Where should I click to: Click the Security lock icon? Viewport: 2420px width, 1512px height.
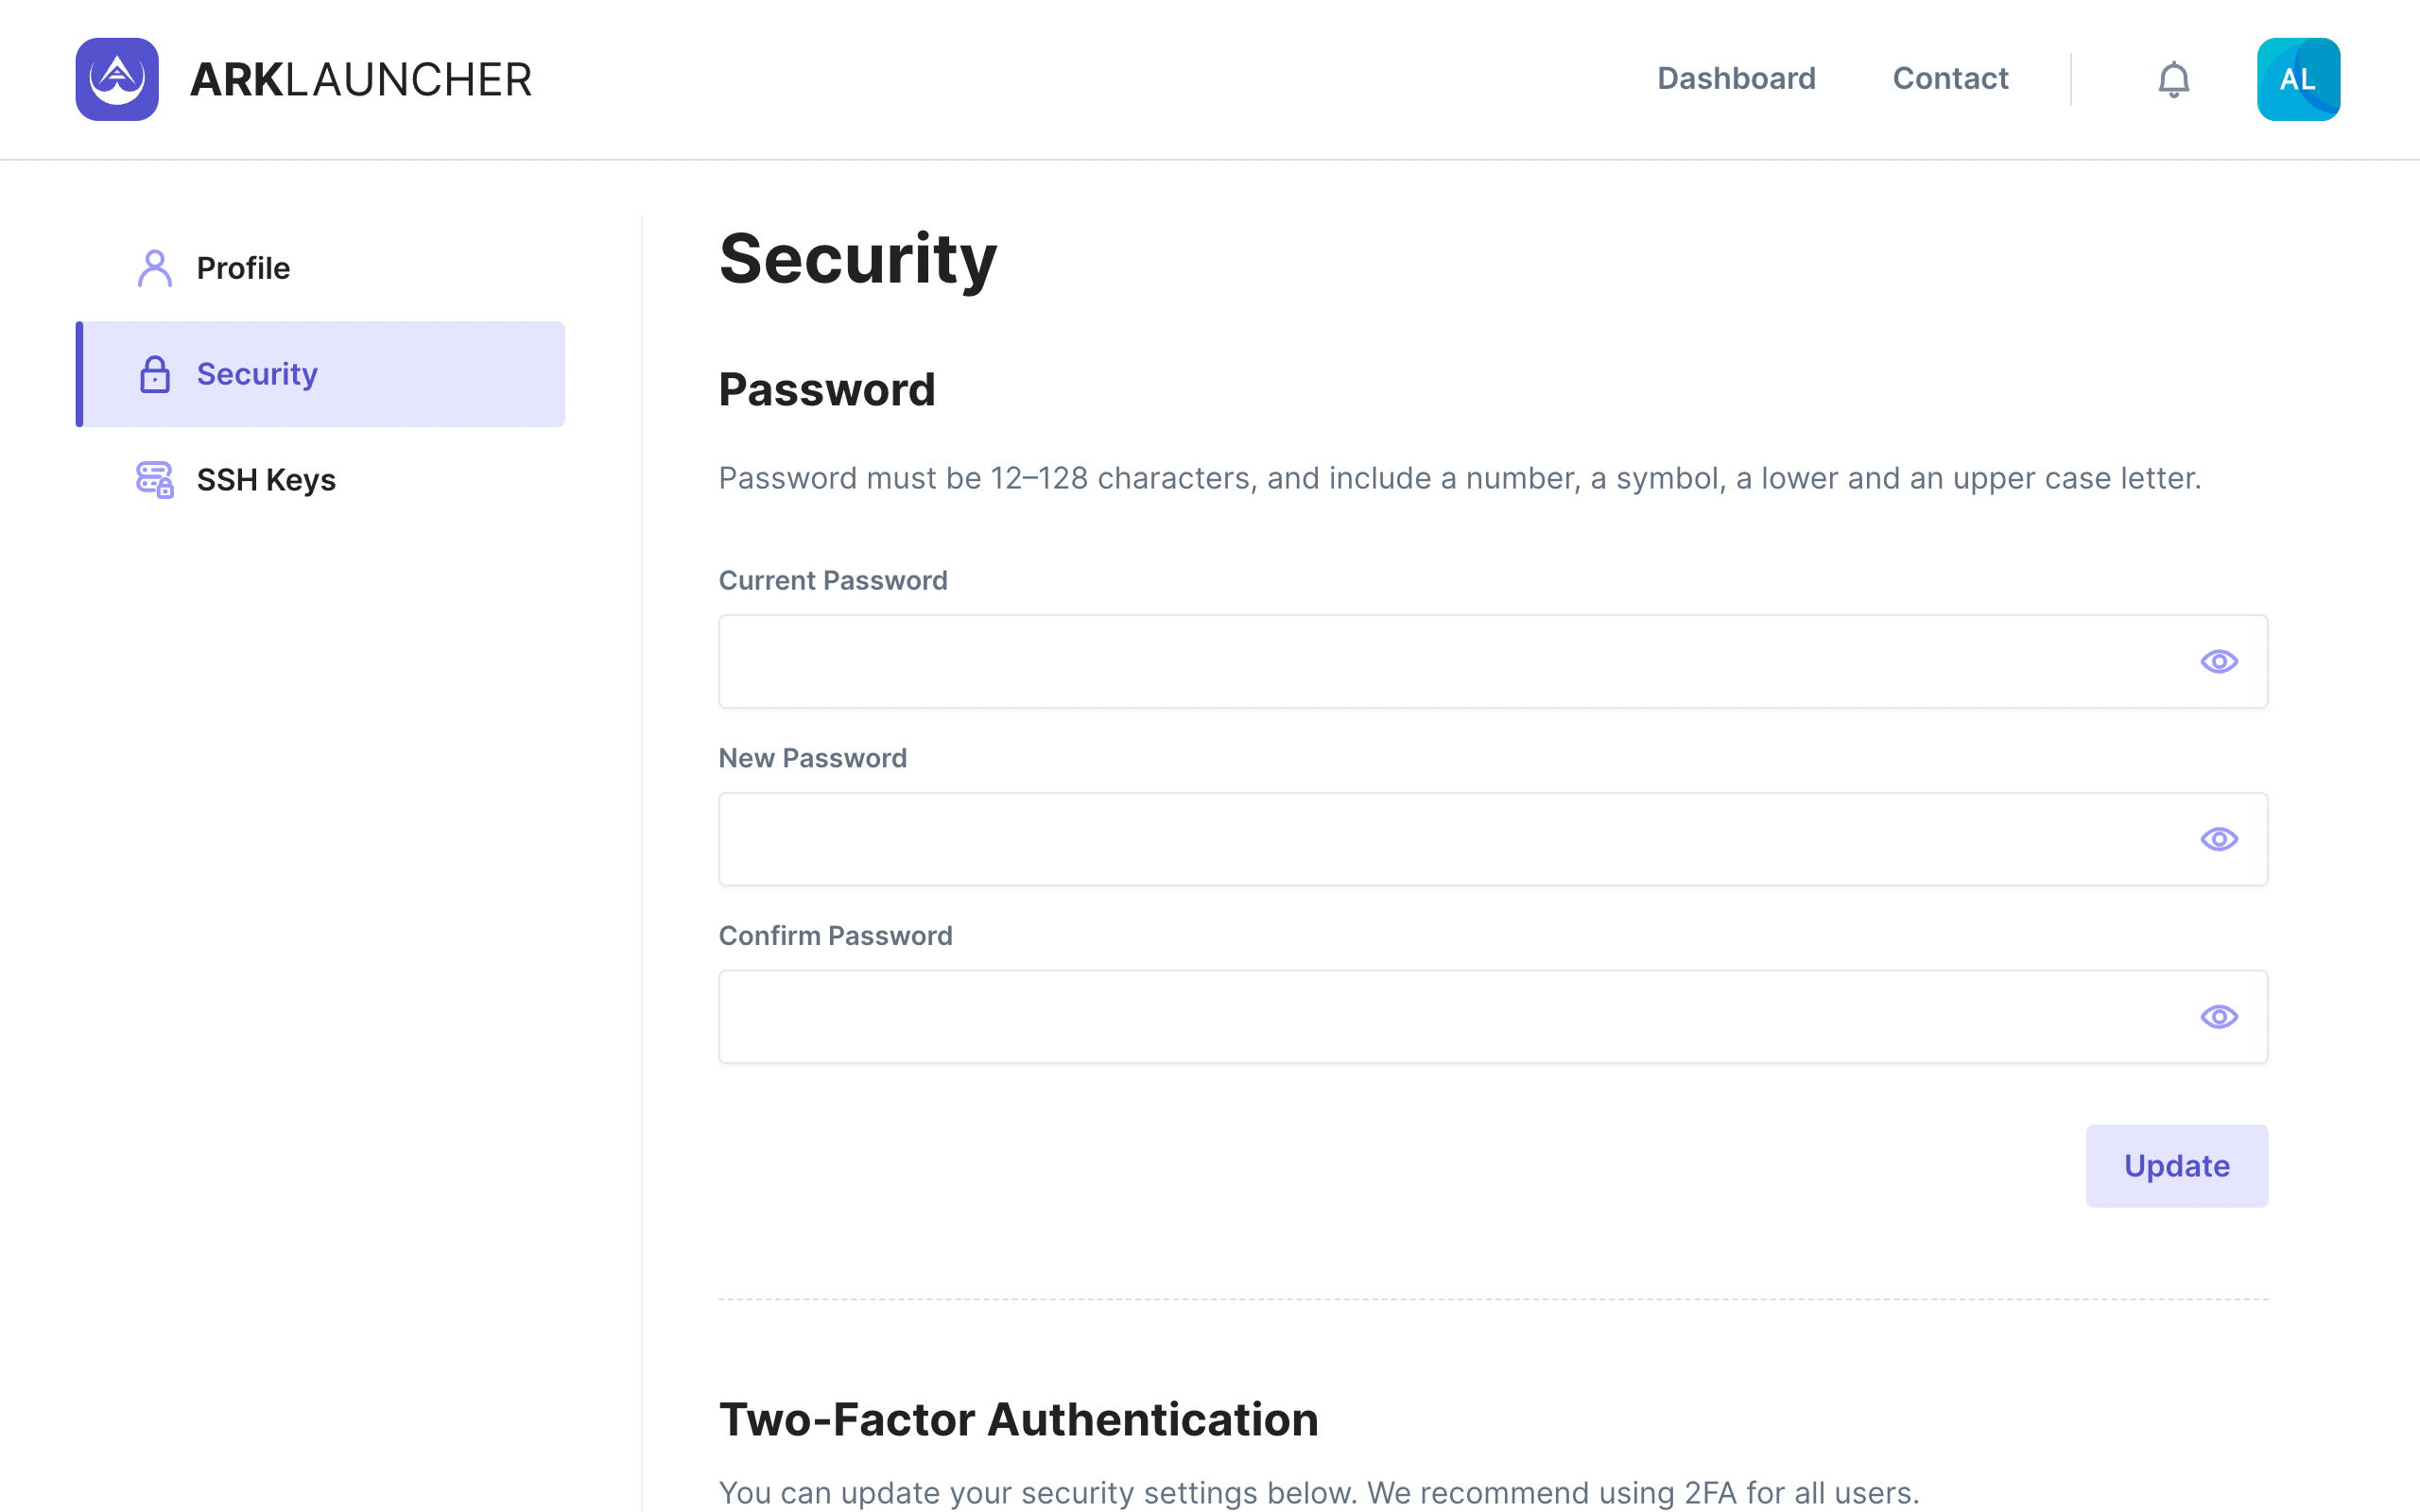pos(155,374)
